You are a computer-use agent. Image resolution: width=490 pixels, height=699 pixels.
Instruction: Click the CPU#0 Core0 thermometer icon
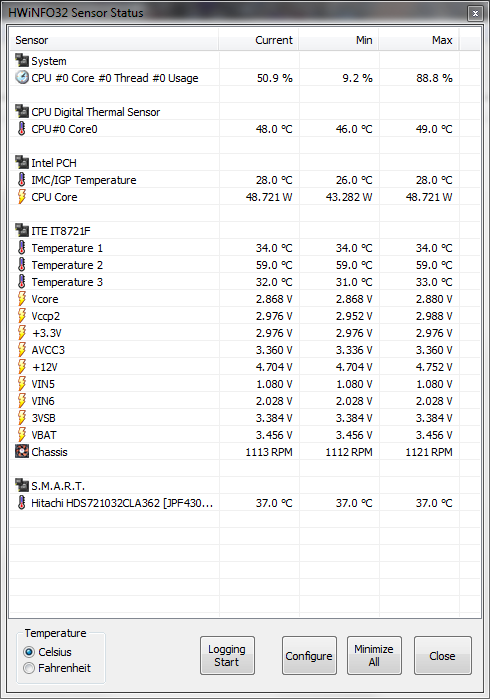tap(21, 128)
